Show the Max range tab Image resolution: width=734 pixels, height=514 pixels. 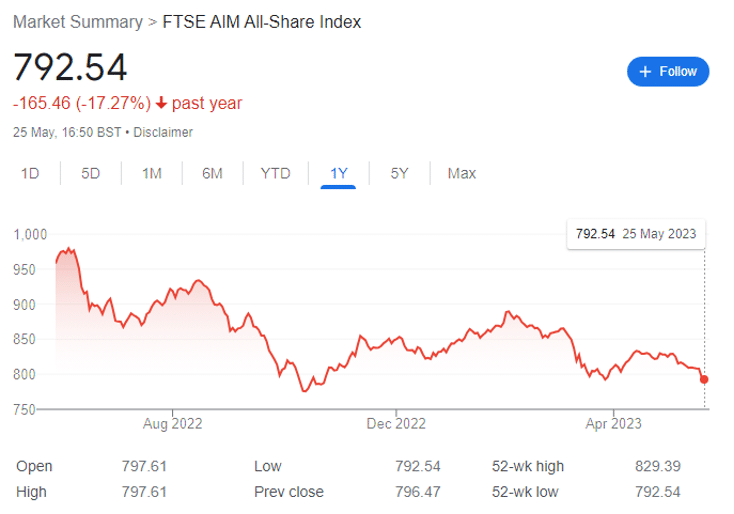pos(462,174)
